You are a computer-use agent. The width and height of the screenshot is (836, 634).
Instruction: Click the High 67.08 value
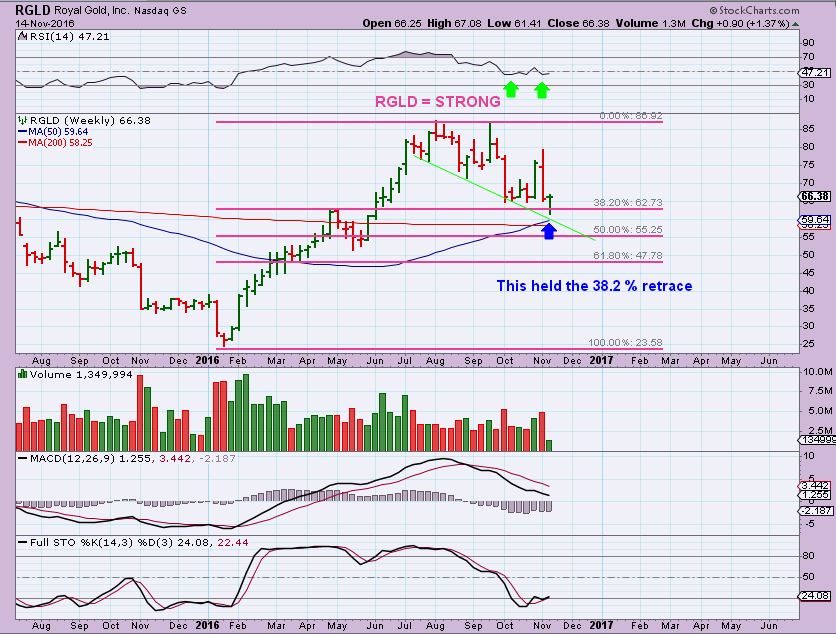point(454,23)
